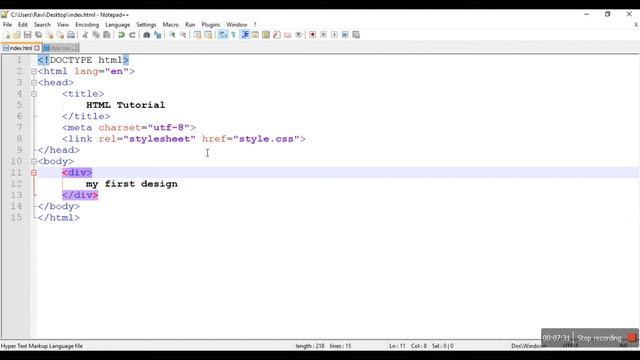Open the ? help menu
Screen dimensions: 640x360
click(255, 25)
